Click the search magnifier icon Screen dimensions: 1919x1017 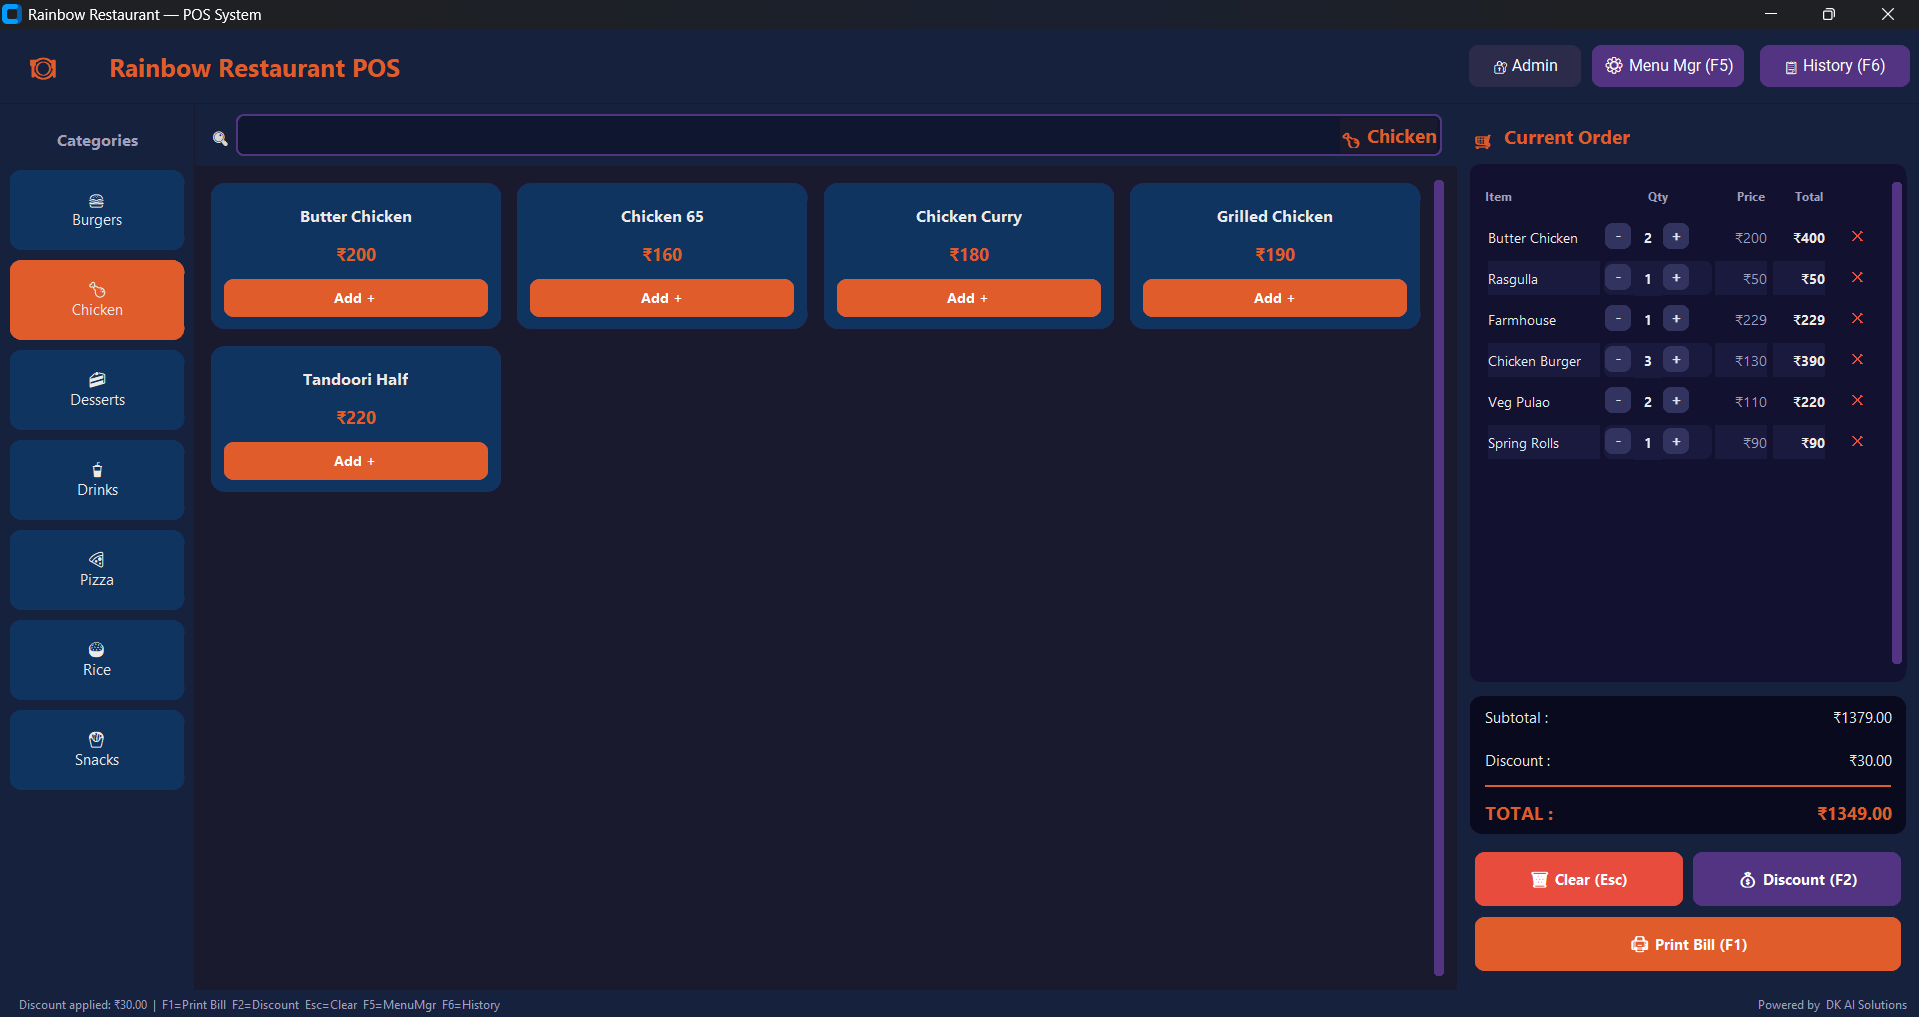(219, 137)
